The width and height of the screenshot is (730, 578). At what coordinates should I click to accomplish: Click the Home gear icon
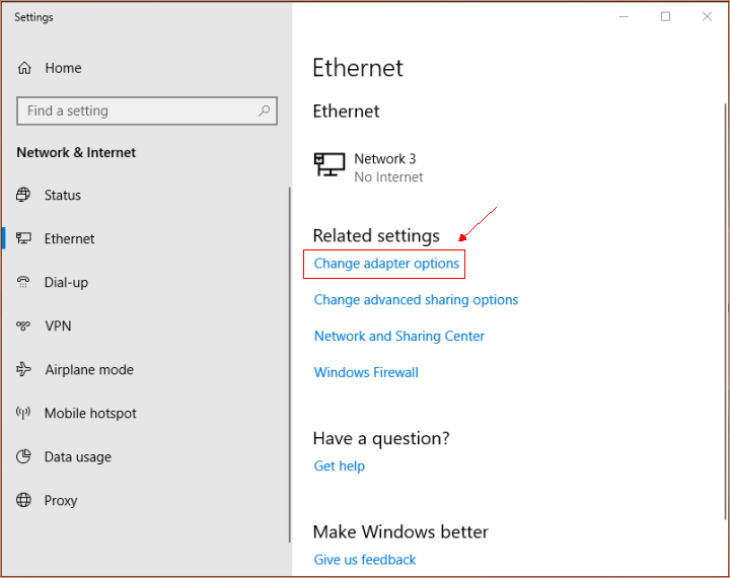coord(25,68)
